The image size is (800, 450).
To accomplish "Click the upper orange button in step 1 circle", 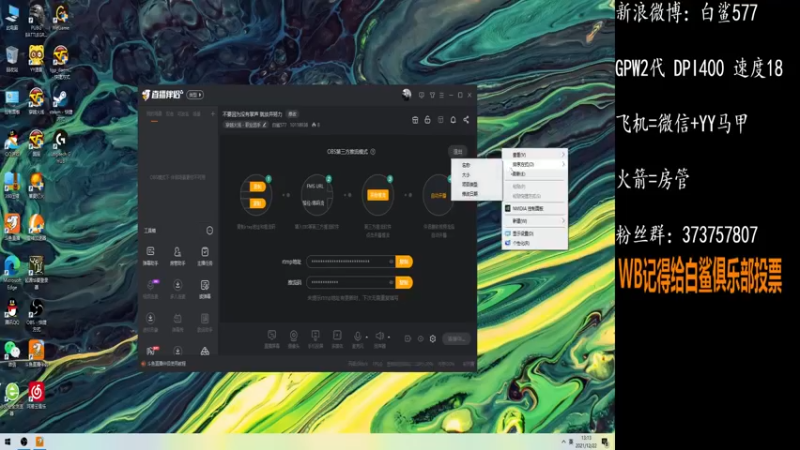I will [x=258, y=187].
